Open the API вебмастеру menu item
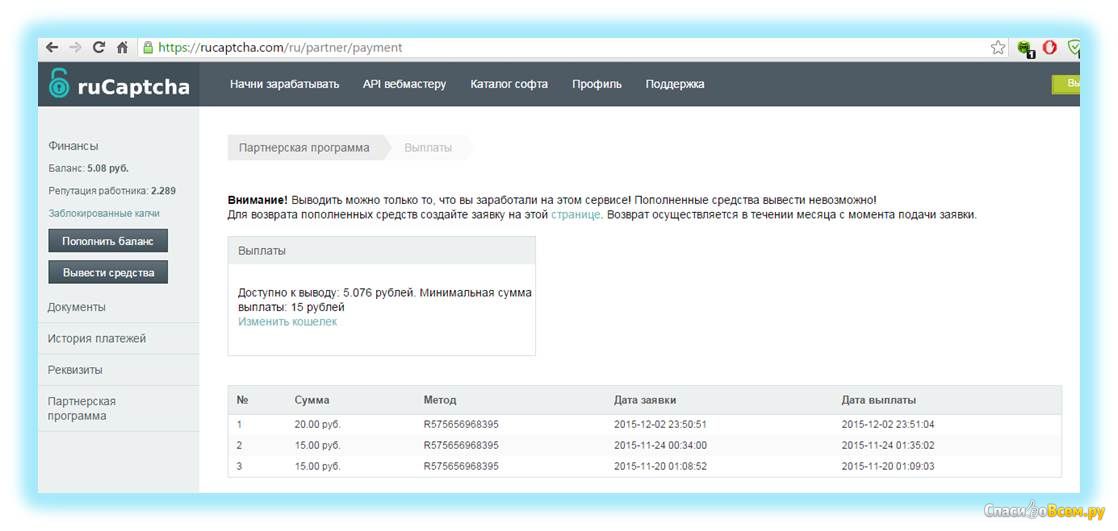 point(404,84)
